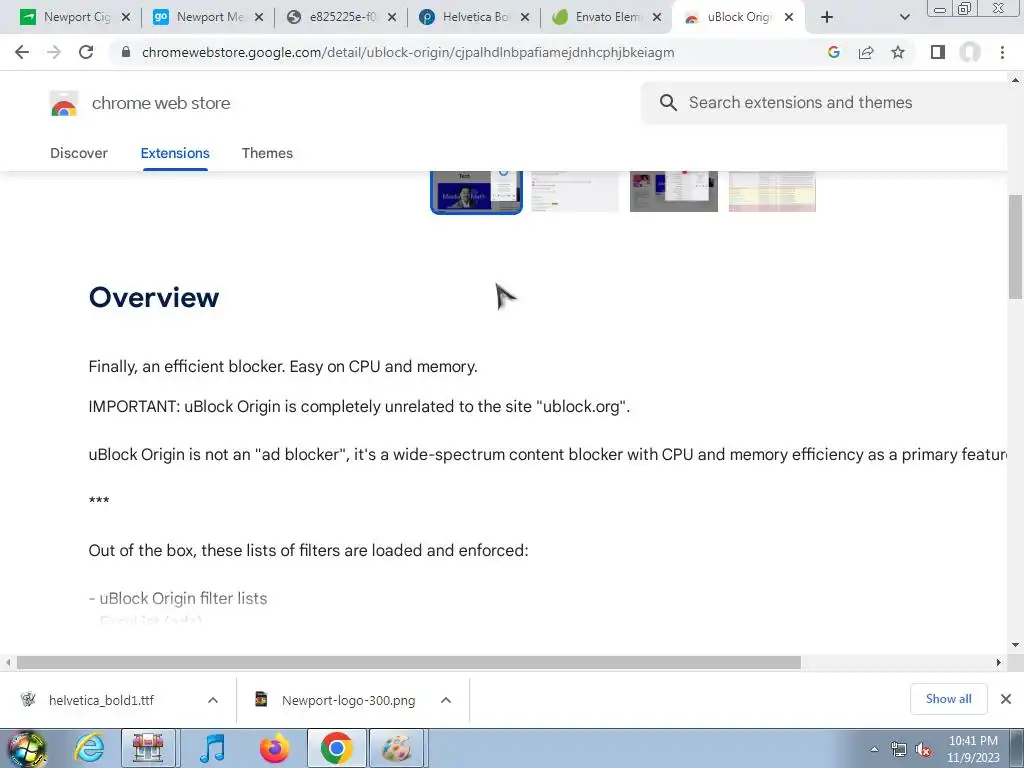The image size is (1024, 768).
Task: Close the uBlock Origin tab
Action: pos(789,17)
